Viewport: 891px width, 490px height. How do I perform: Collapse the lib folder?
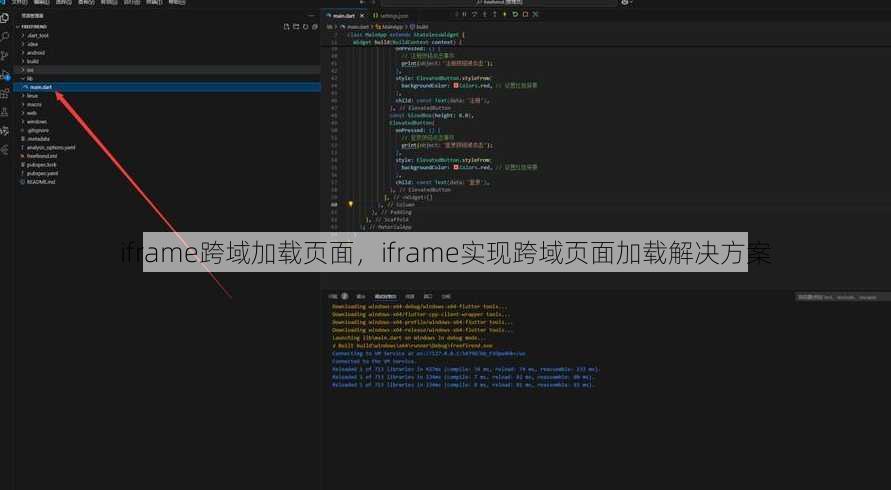(30, 78)
